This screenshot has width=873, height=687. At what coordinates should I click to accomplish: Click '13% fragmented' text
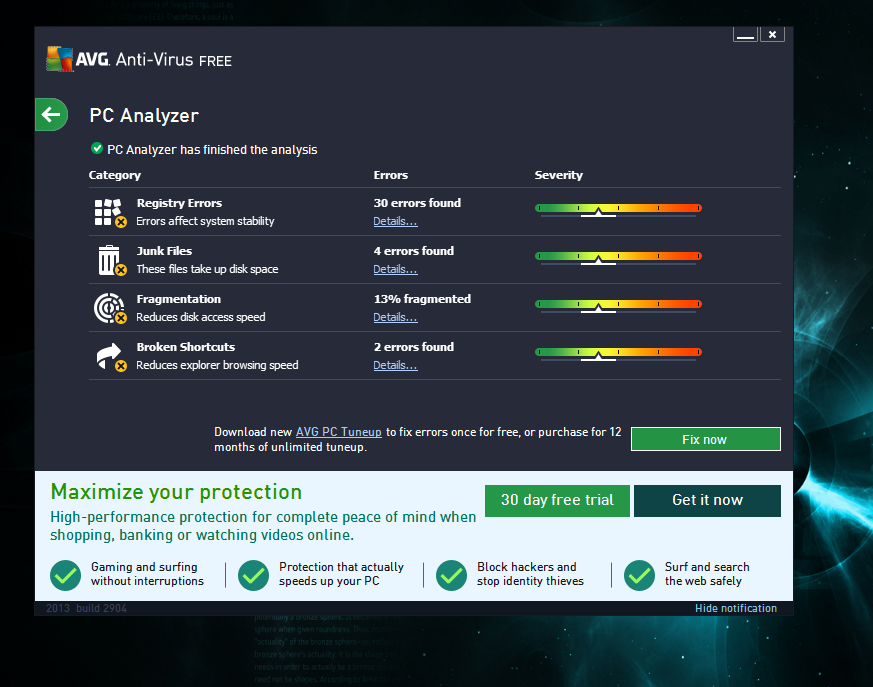tap(422, 299)
